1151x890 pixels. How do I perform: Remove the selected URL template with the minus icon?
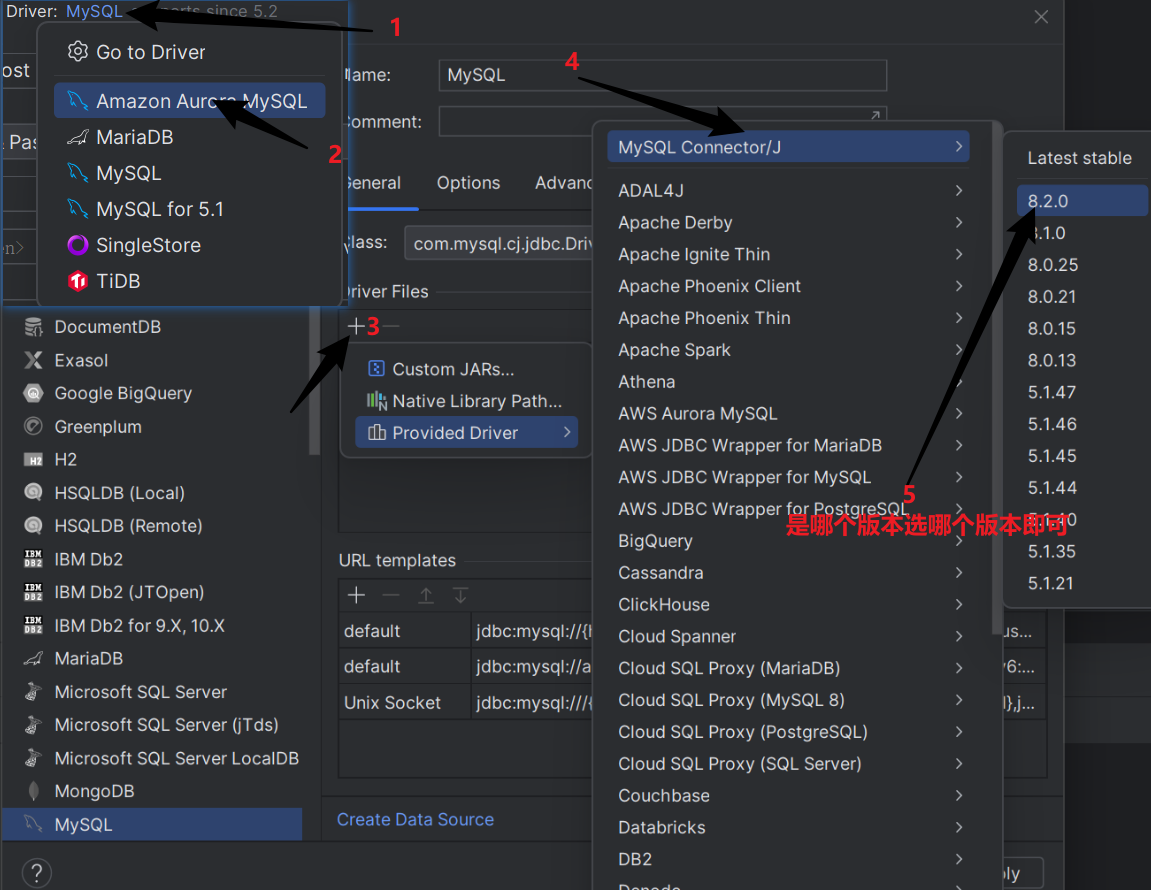(391, 595)
